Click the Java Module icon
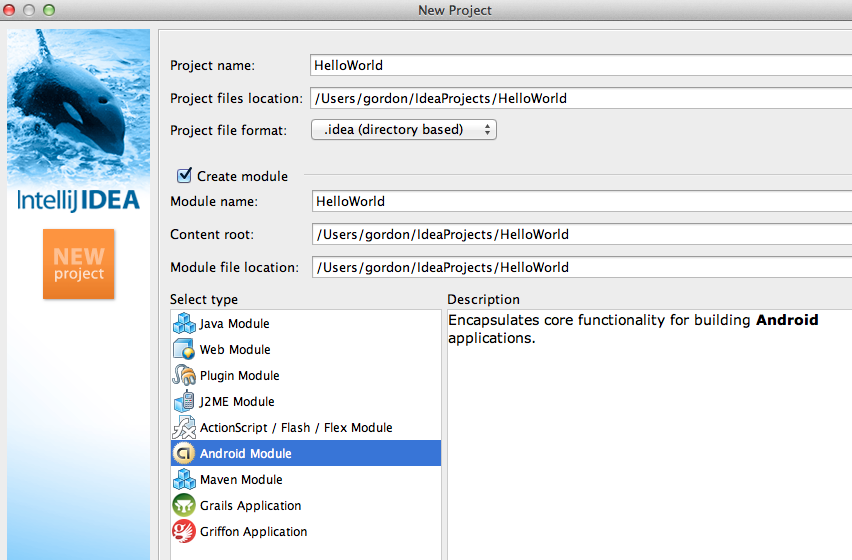This screenshot has width=852, height=560. pyautogui.click(x=184, y=324)
